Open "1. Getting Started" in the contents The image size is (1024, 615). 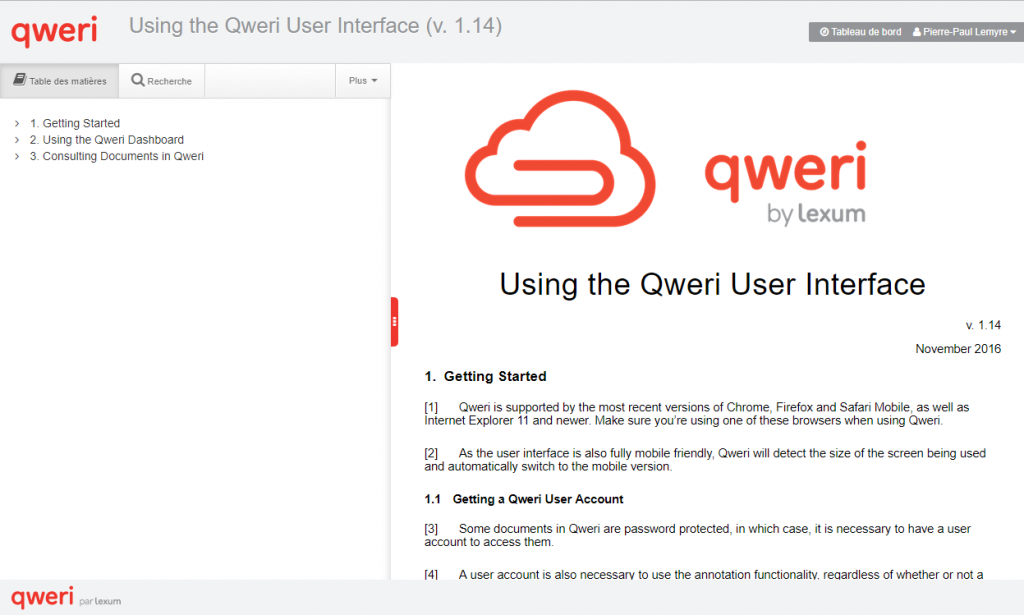point(75,124)
